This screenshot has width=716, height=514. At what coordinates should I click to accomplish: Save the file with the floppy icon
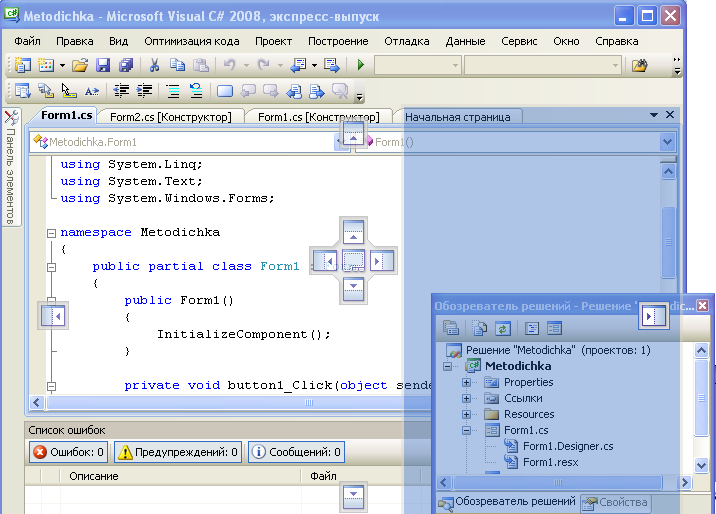pyautogui.click(x=103, y=65)
